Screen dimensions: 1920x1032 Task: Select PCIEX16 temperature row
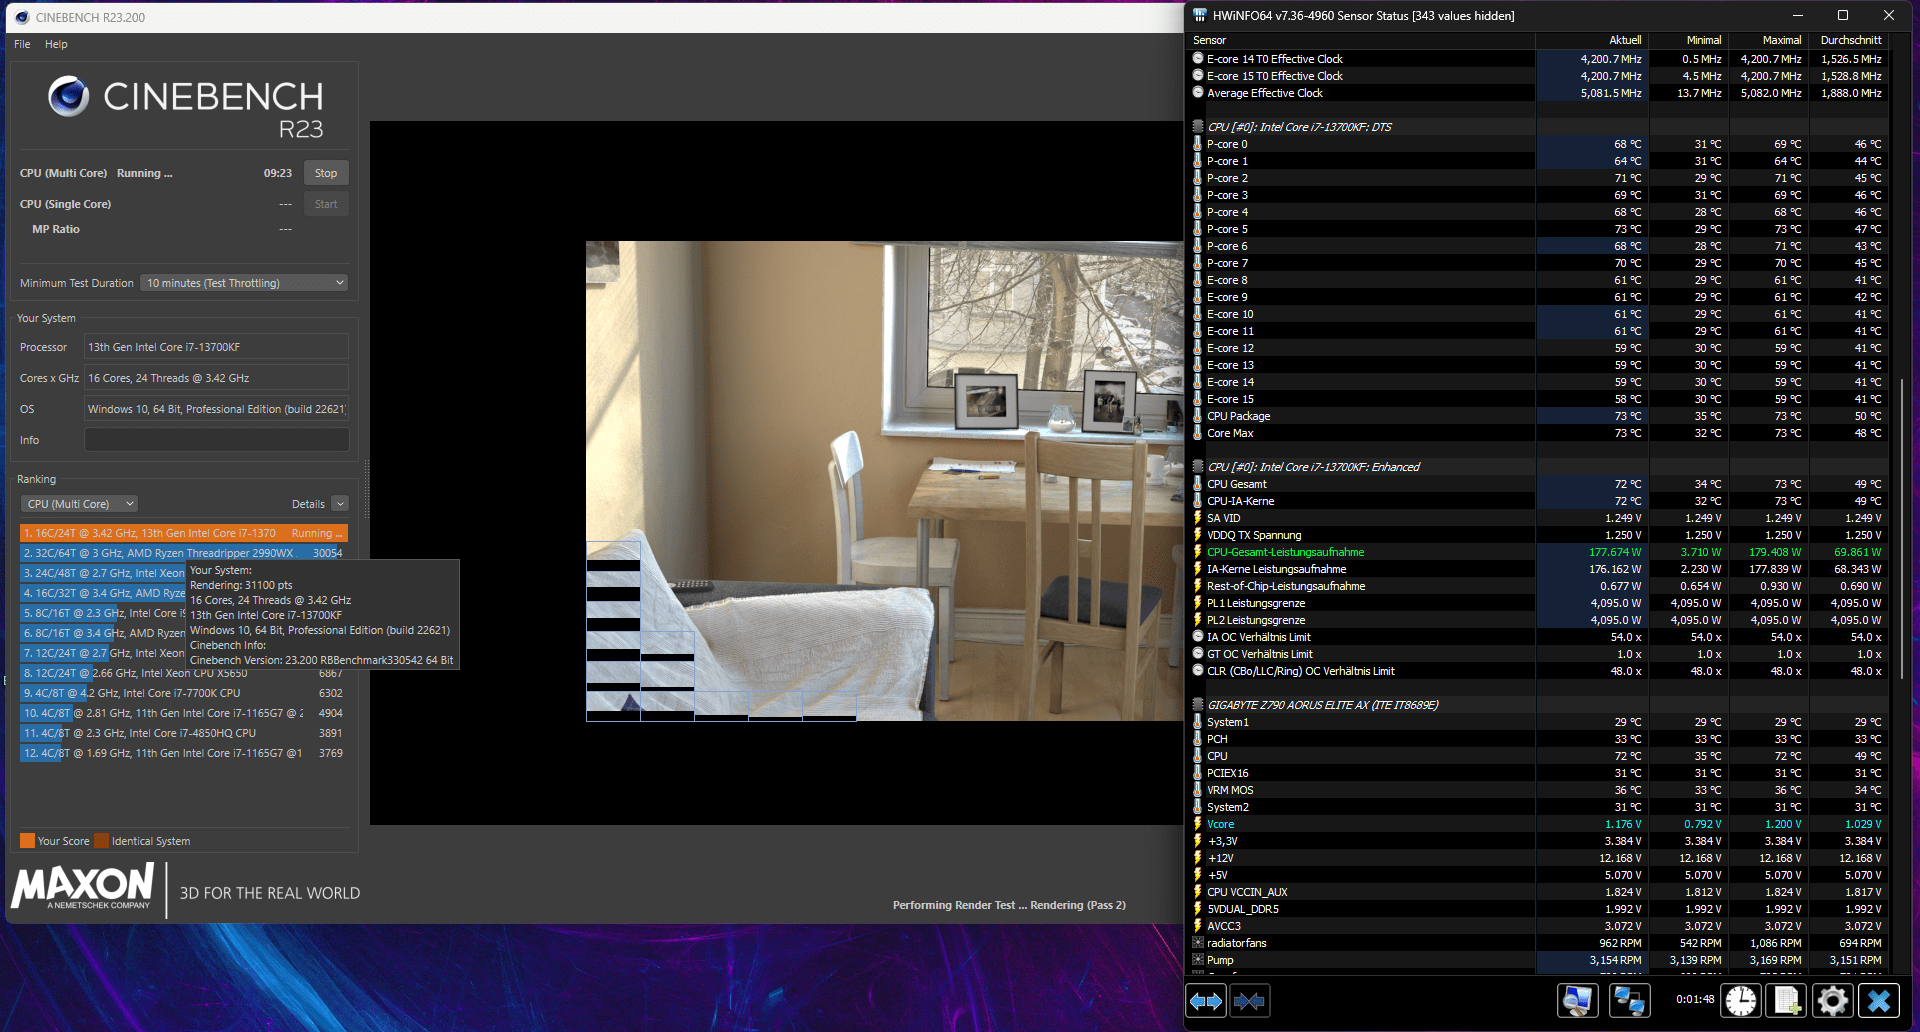(x=1538, y=773)
